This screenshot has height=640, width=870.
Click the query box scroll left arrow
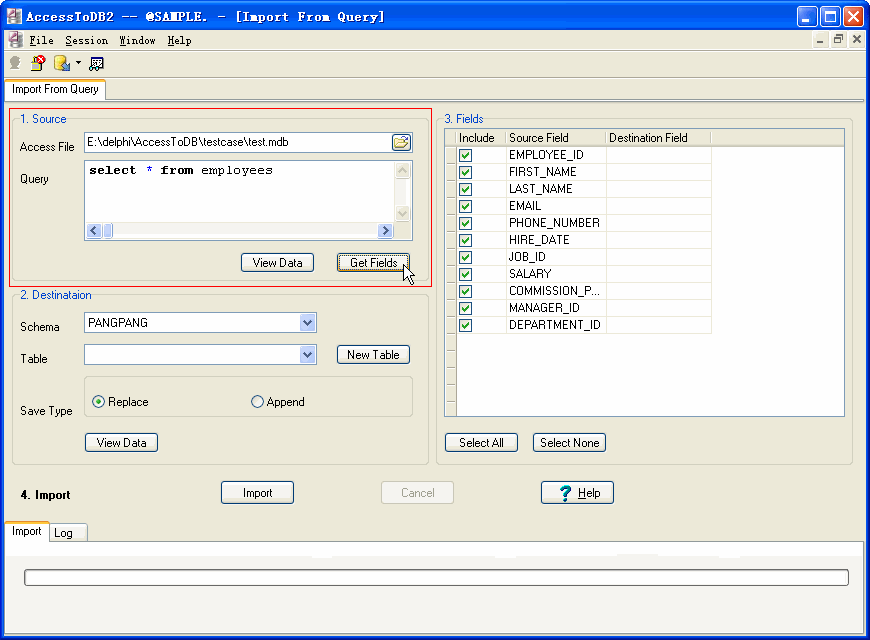point(94,230)
